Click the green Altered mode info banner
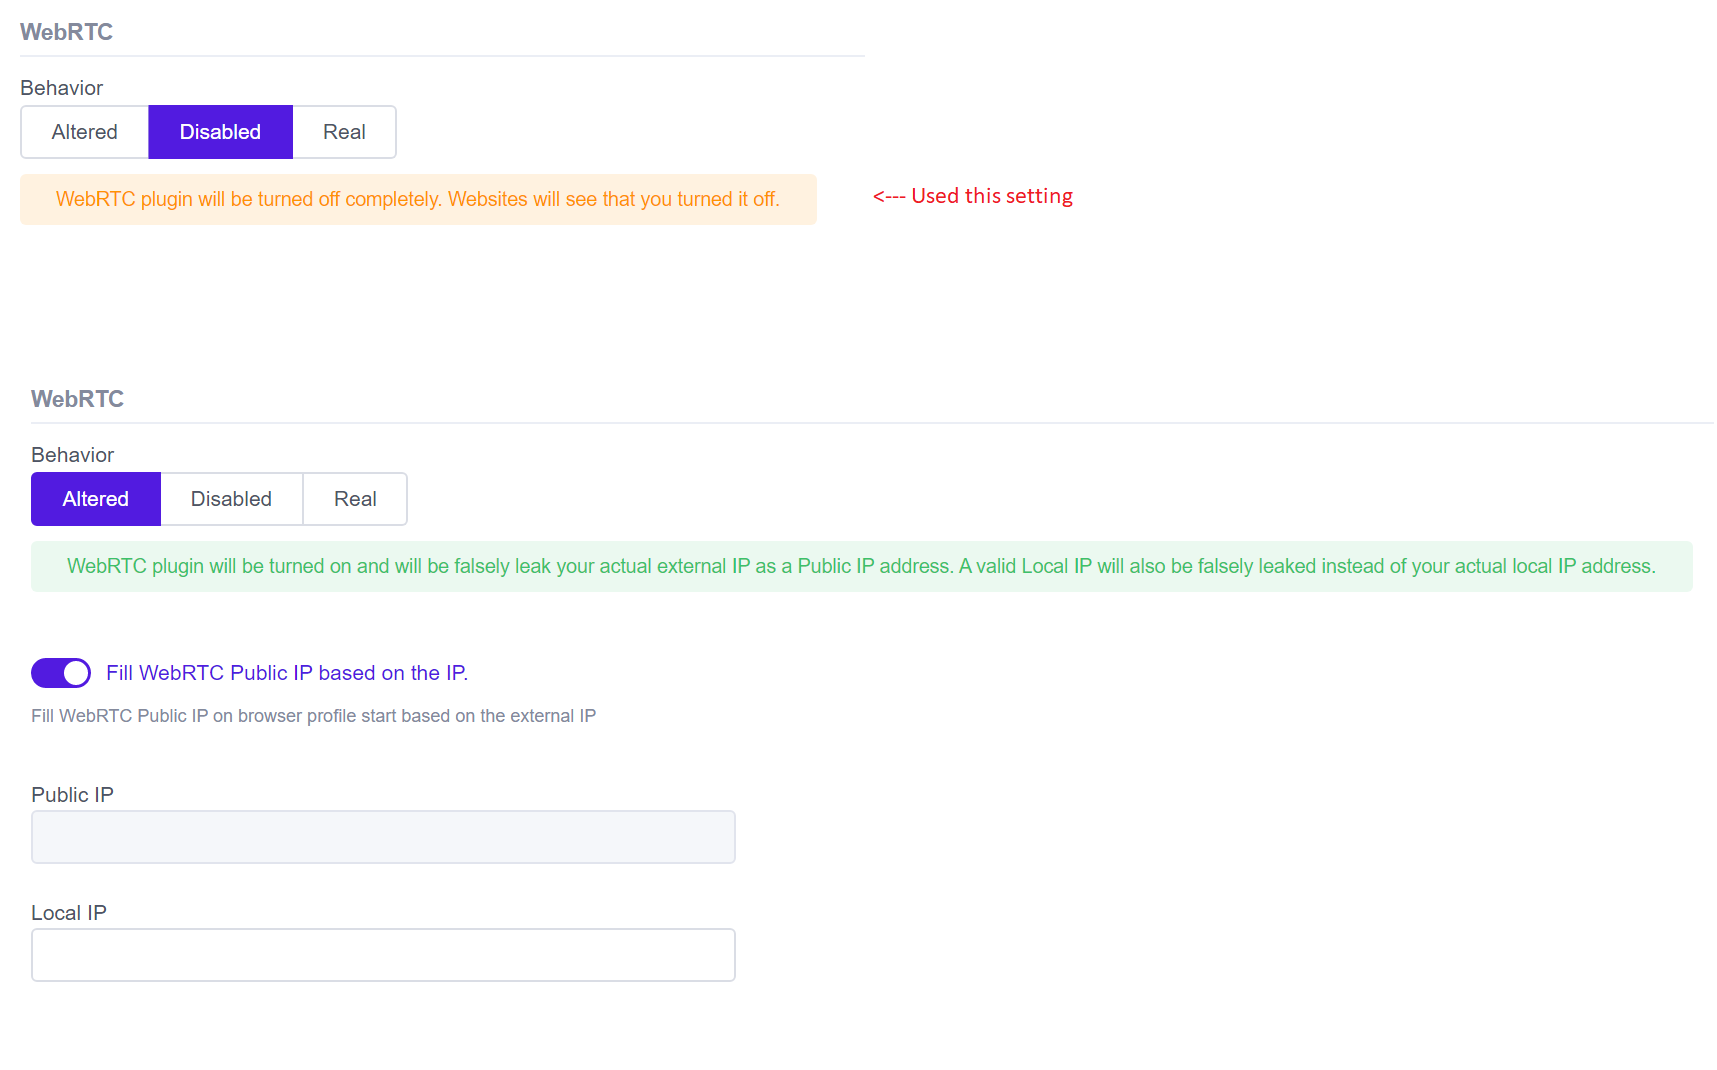Image resolution: width=1717 pixels, height=1070 pixels. pos(861,566)
